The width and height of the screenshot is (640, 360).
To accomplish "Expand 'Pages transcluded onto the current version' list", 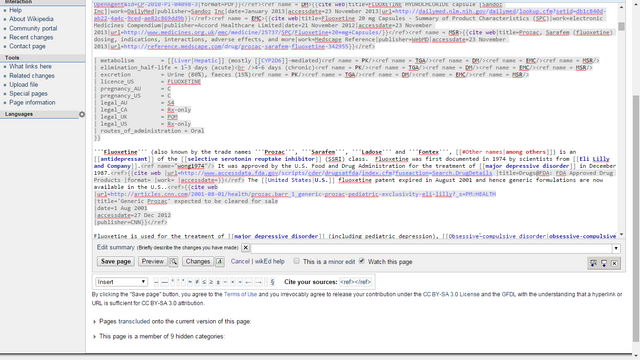I will pyautogui.click(x=94, y=322).
